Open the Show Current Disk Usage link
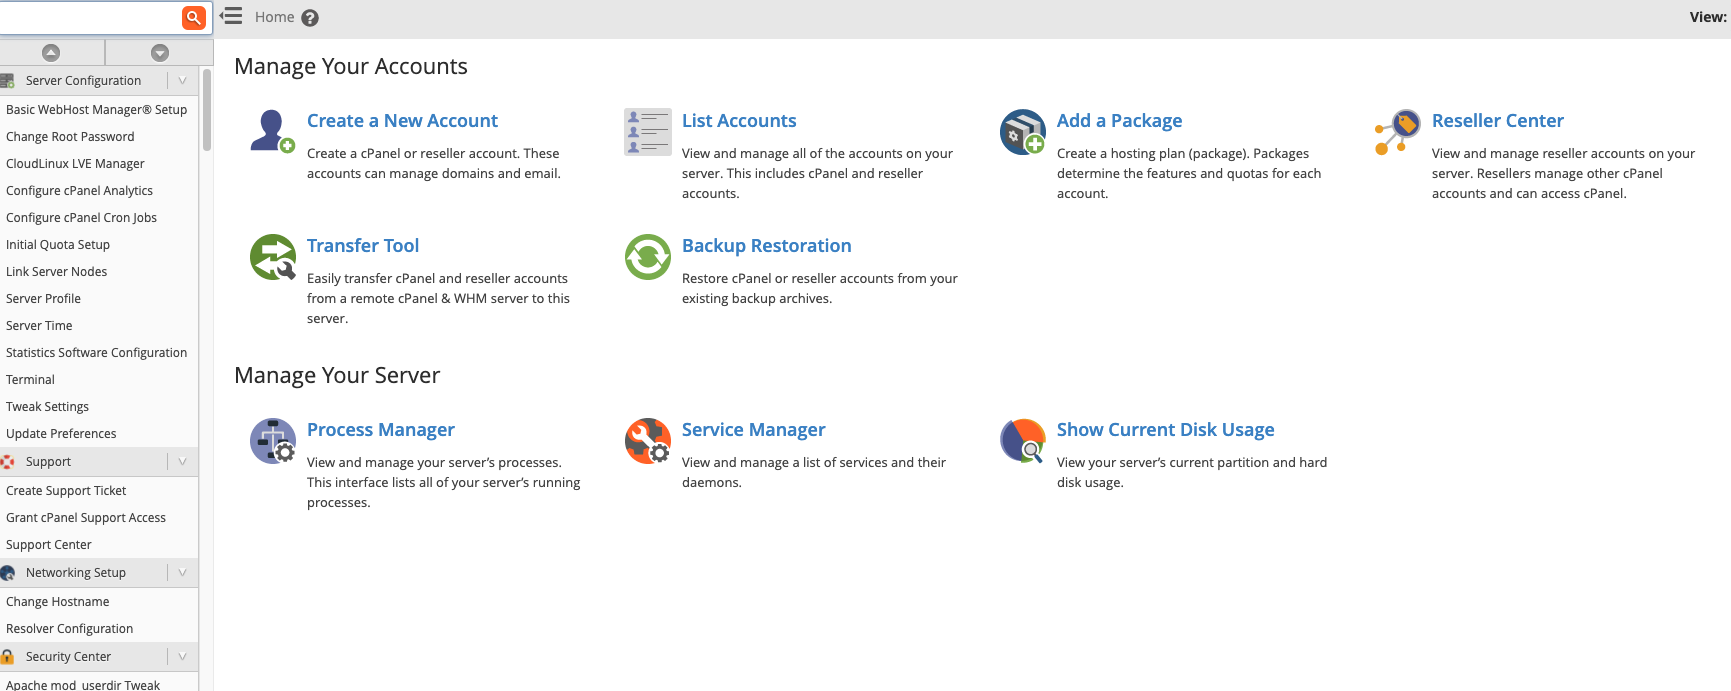Screen dimensions: 1731x691 (x=1165, y=430)
